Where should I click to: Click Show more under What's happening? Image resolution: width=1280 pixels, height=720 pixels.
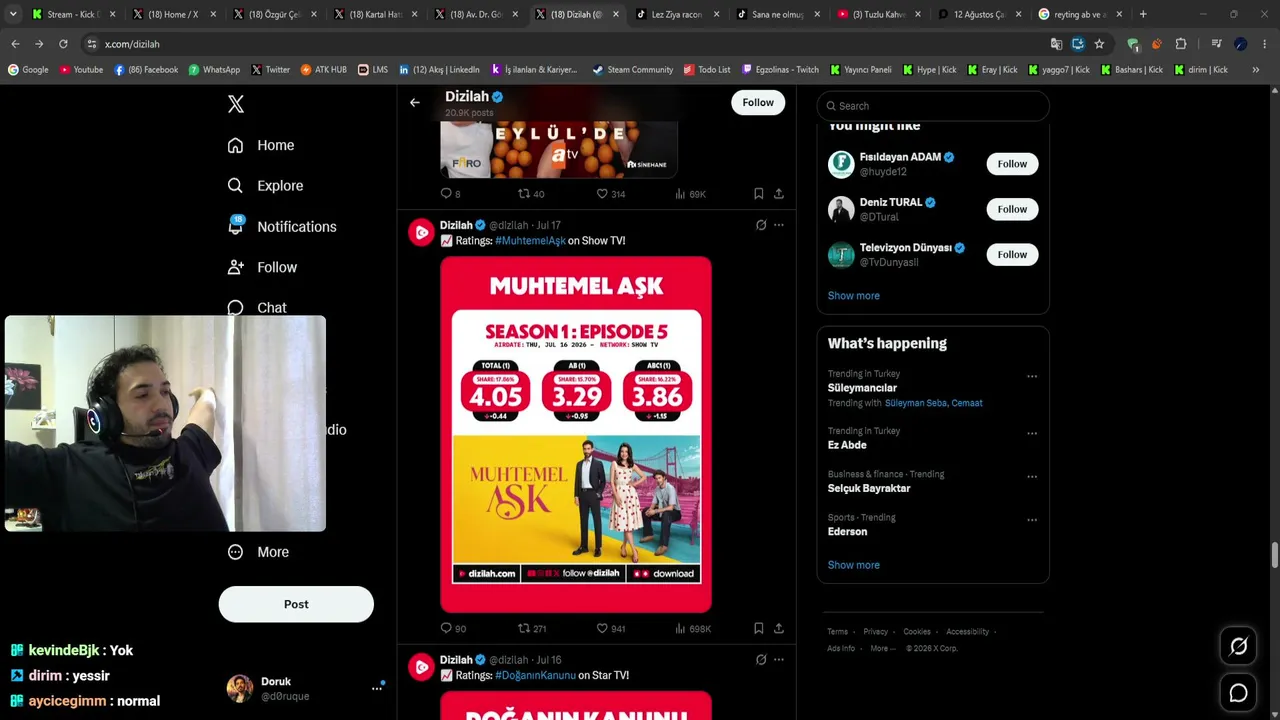pos(853,565)
